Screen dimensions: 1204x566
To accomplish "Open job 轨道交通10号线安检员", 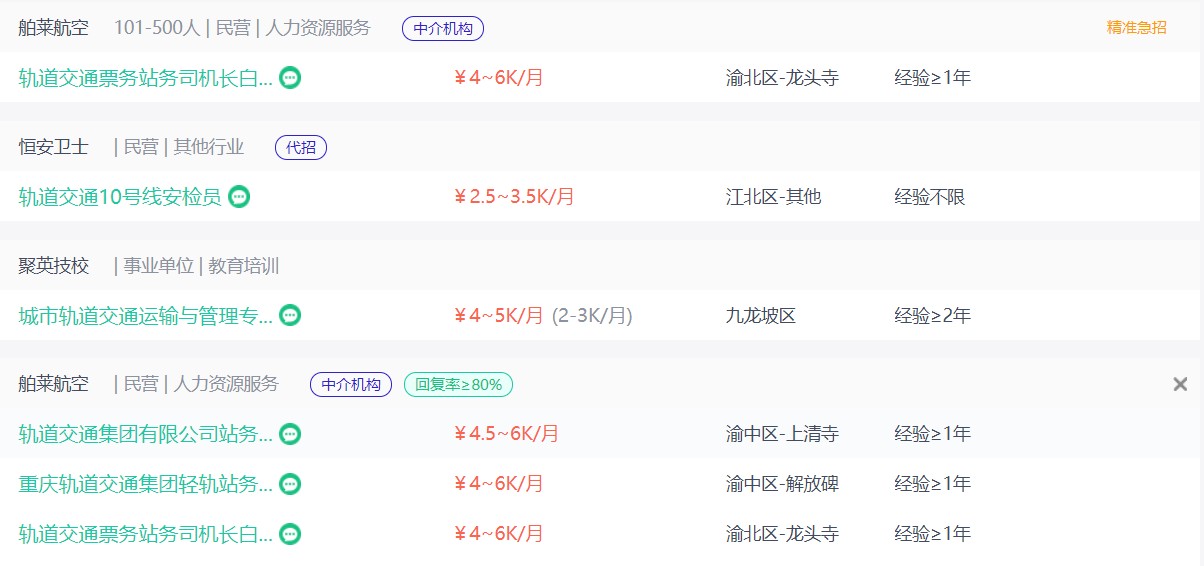I will 120,197.
